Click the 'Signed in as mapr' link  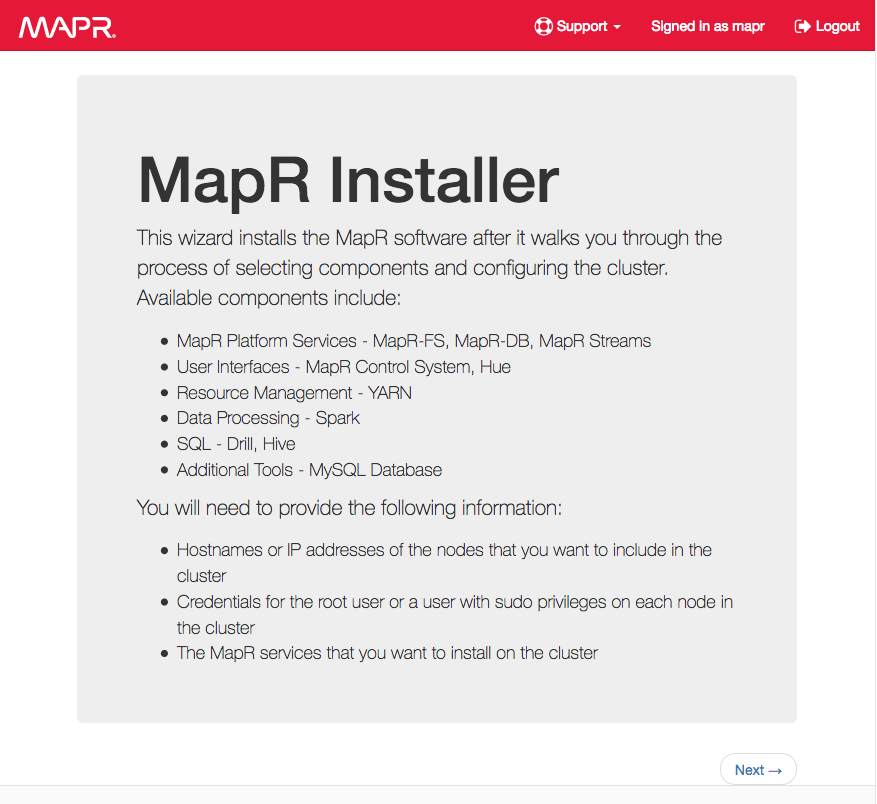tap(708, 26)
